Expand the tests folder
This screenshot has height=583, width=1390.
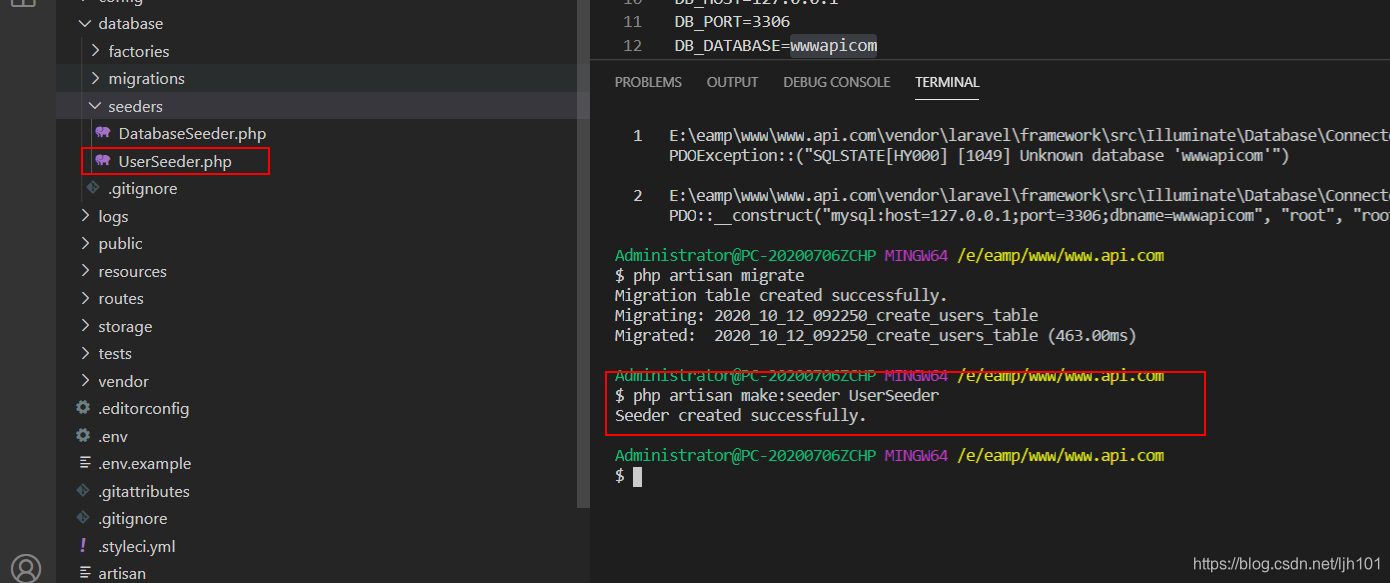click(85, 353)
